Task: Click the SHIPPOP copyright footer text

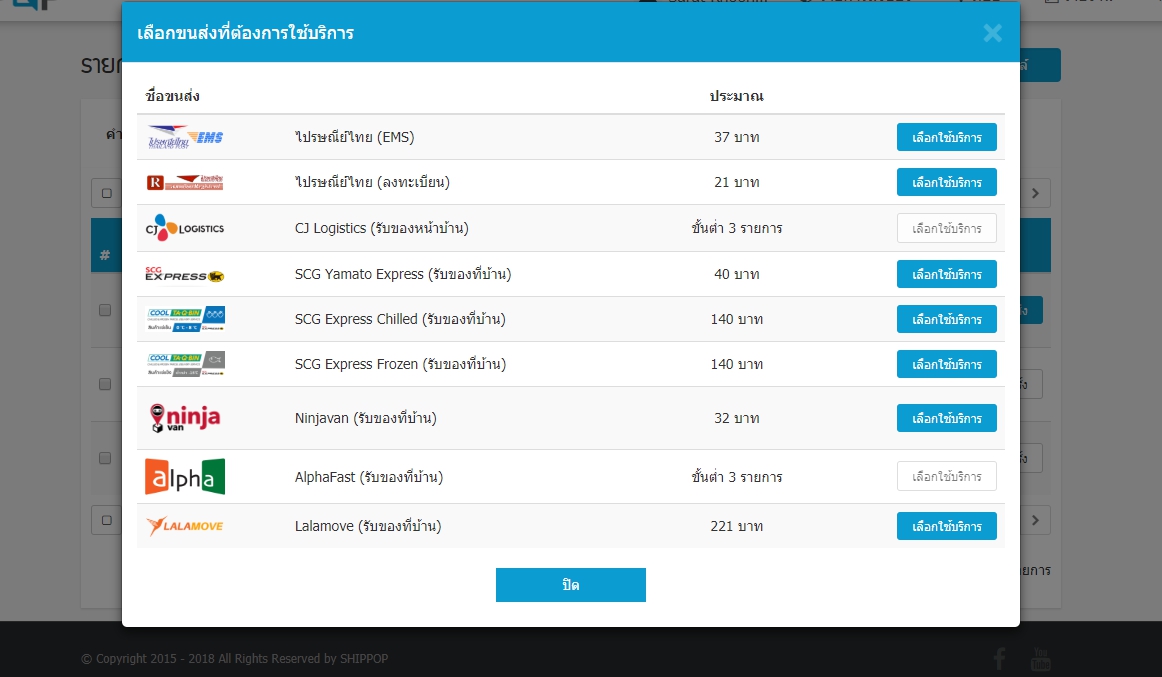Action: tap(234, 658)
